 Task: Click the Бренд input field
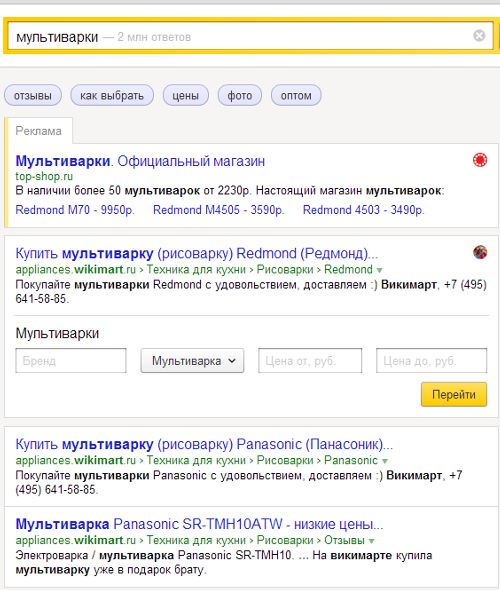pos(71,360)
